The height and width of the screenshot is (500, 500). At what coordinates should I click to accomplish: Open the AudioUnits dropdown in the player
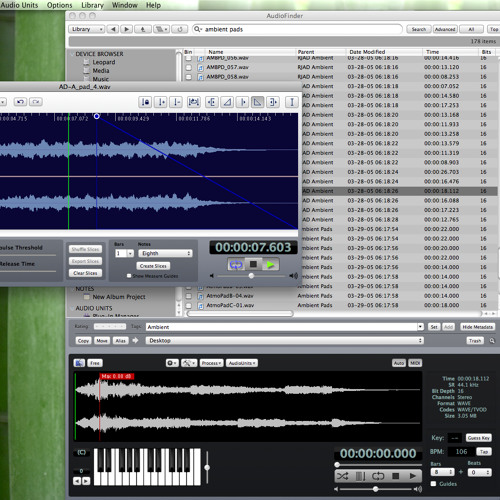click(242, 363)
